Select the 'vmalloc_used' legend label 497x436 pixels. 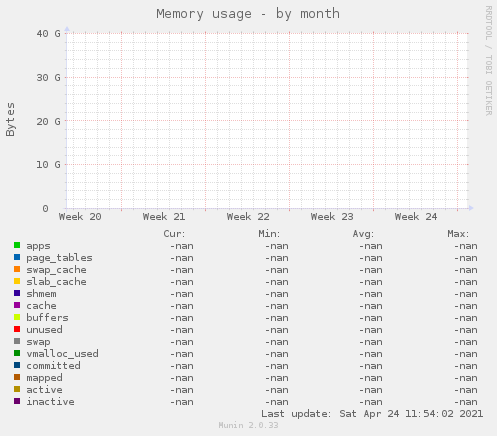click(62, 354)
